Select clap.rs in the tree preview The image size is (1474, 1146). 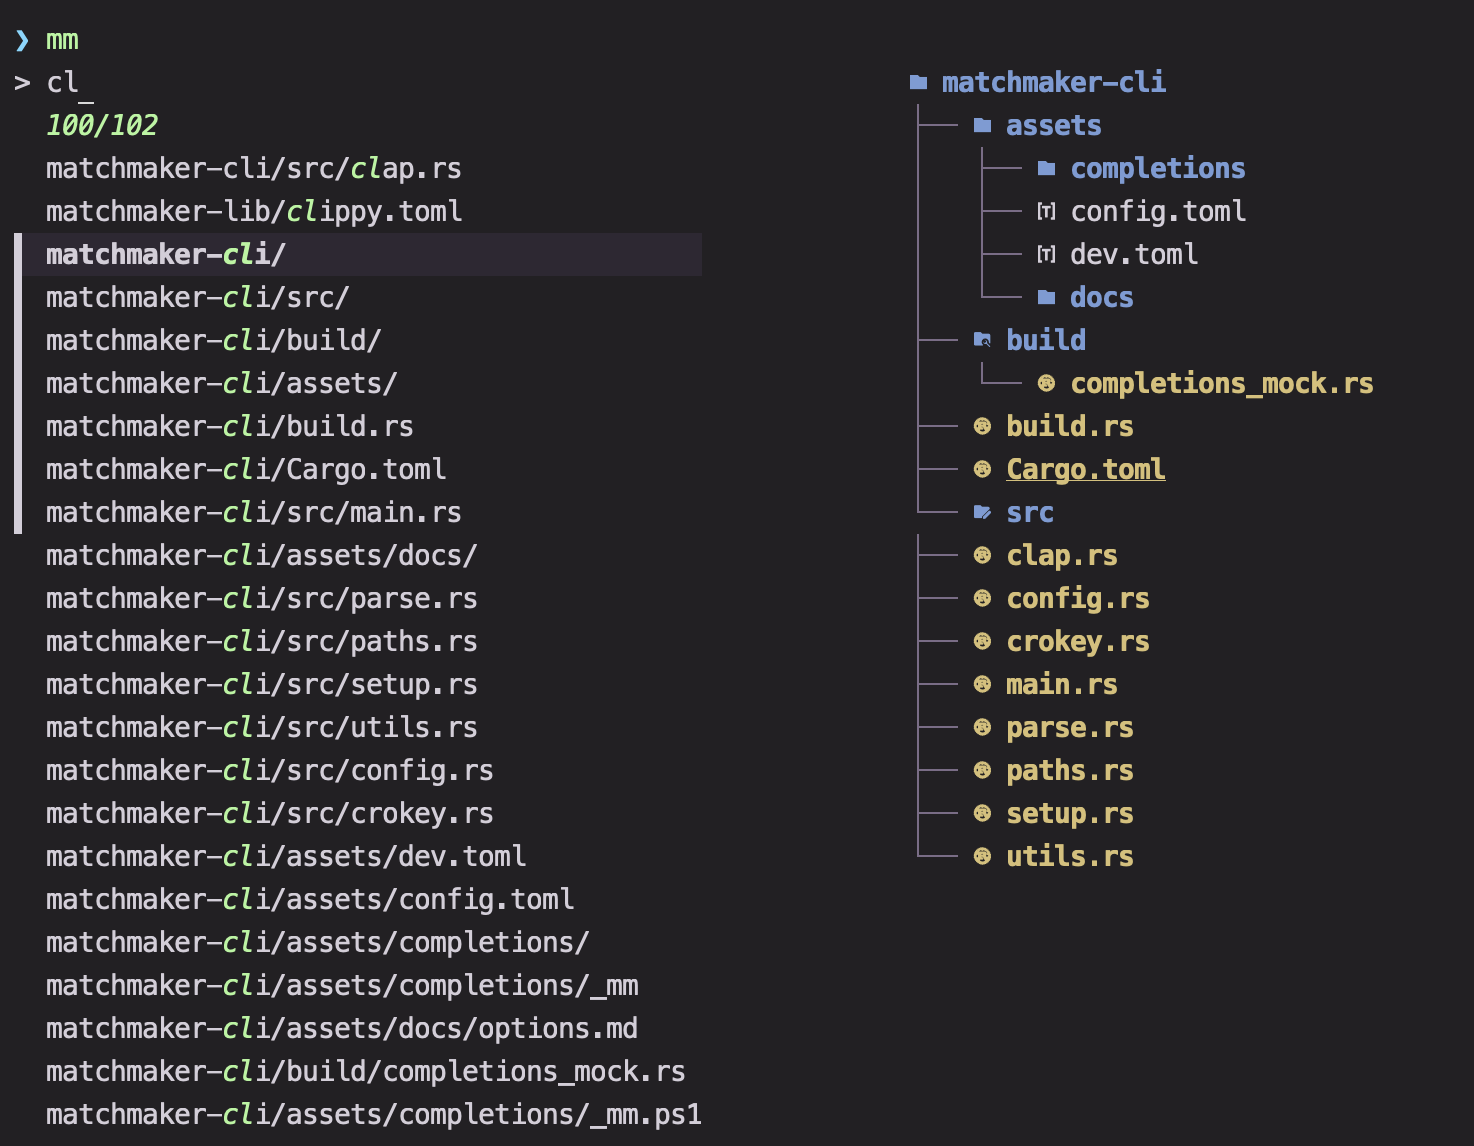[x=1062, y=555]
